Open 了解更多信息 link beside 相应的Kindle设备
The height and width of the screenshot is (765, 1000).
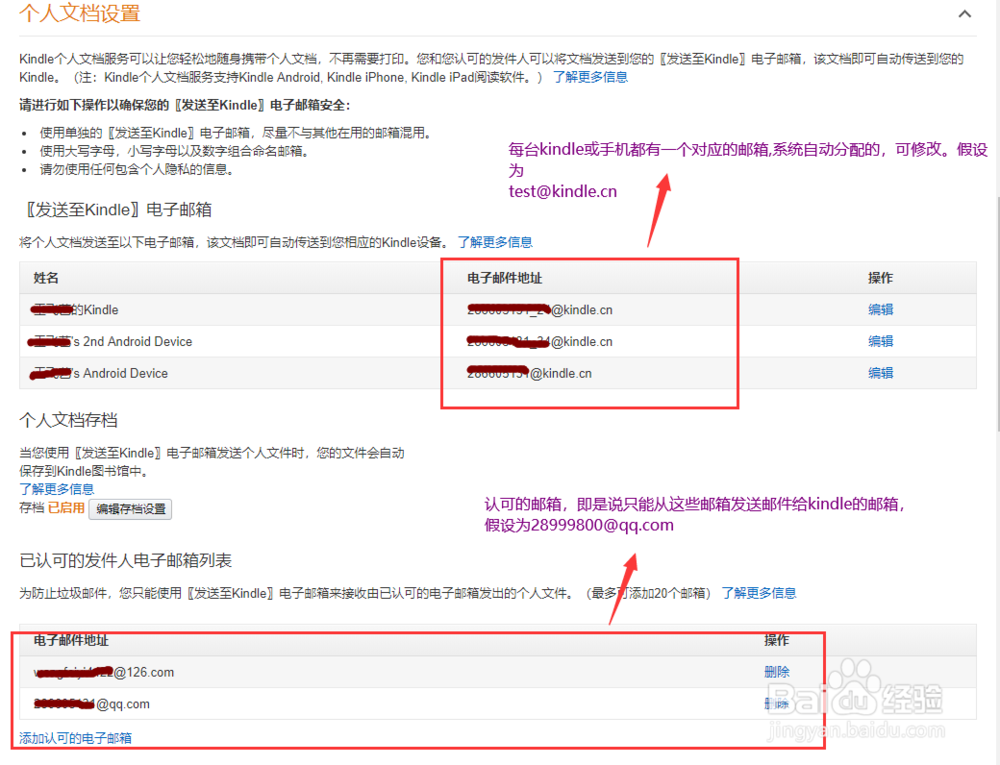click(495, 242)
